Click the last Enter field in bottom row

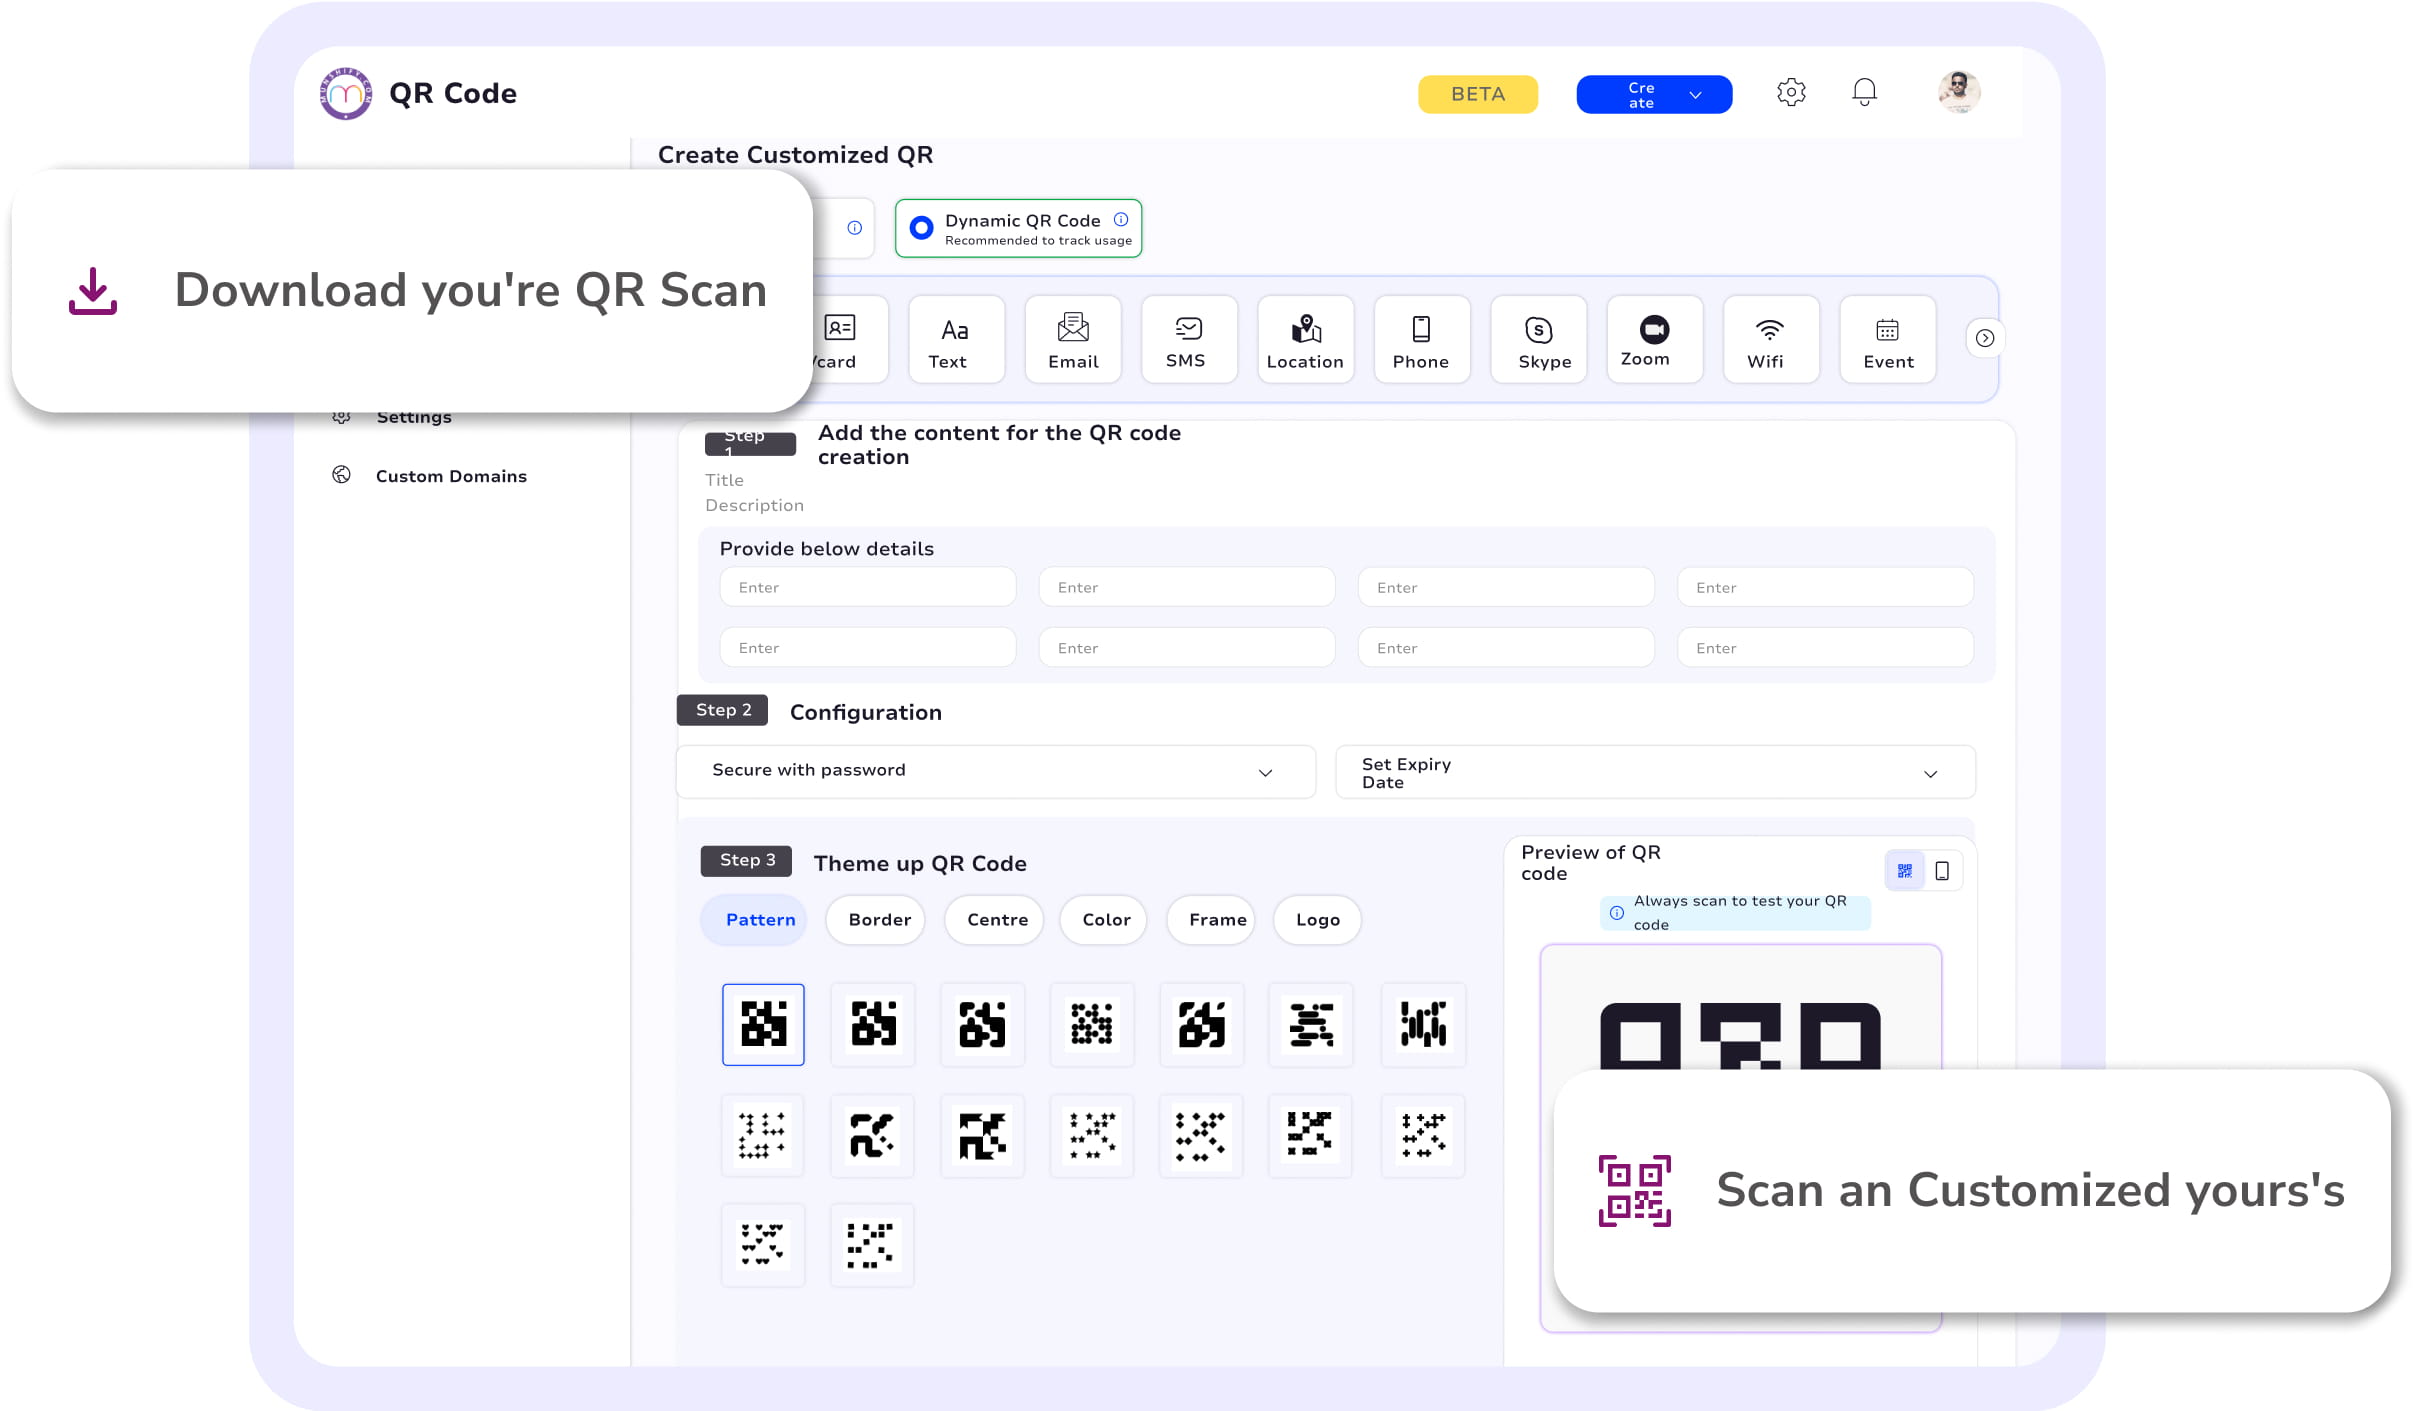click(1825, 648)
